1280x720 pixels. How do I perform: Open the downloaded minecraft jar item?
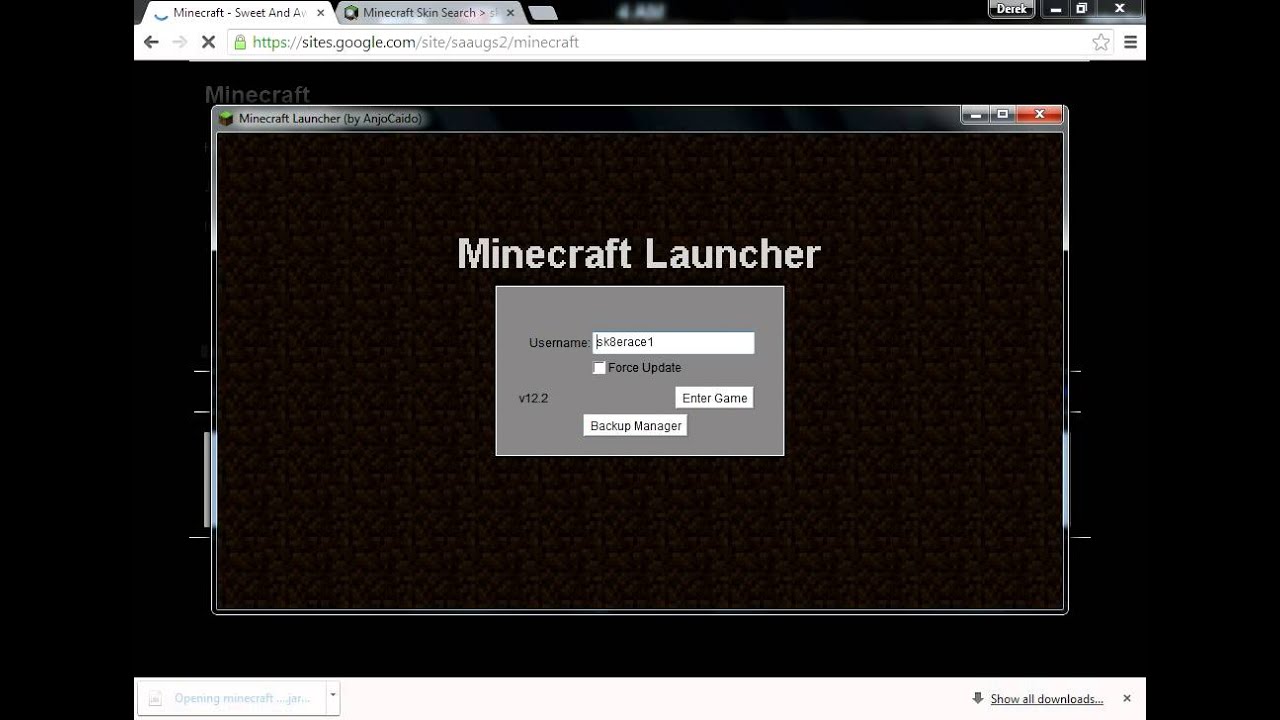point(231,698)
